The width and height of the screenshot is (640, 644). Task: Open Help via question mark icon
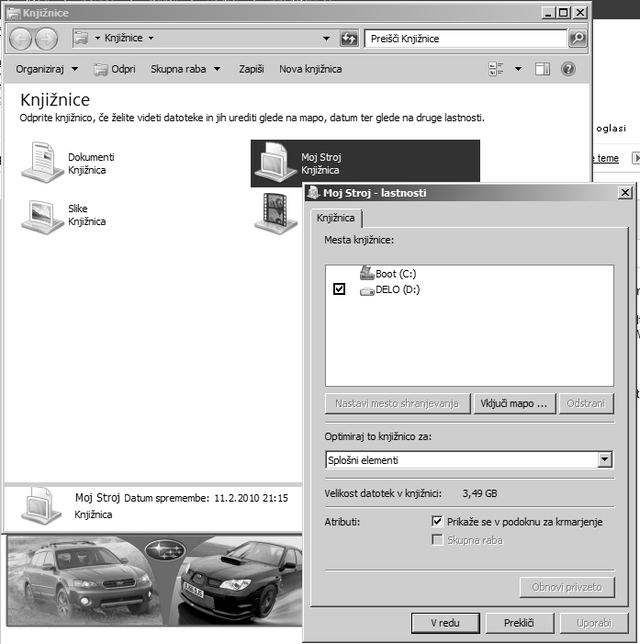(x=568, y=69)
